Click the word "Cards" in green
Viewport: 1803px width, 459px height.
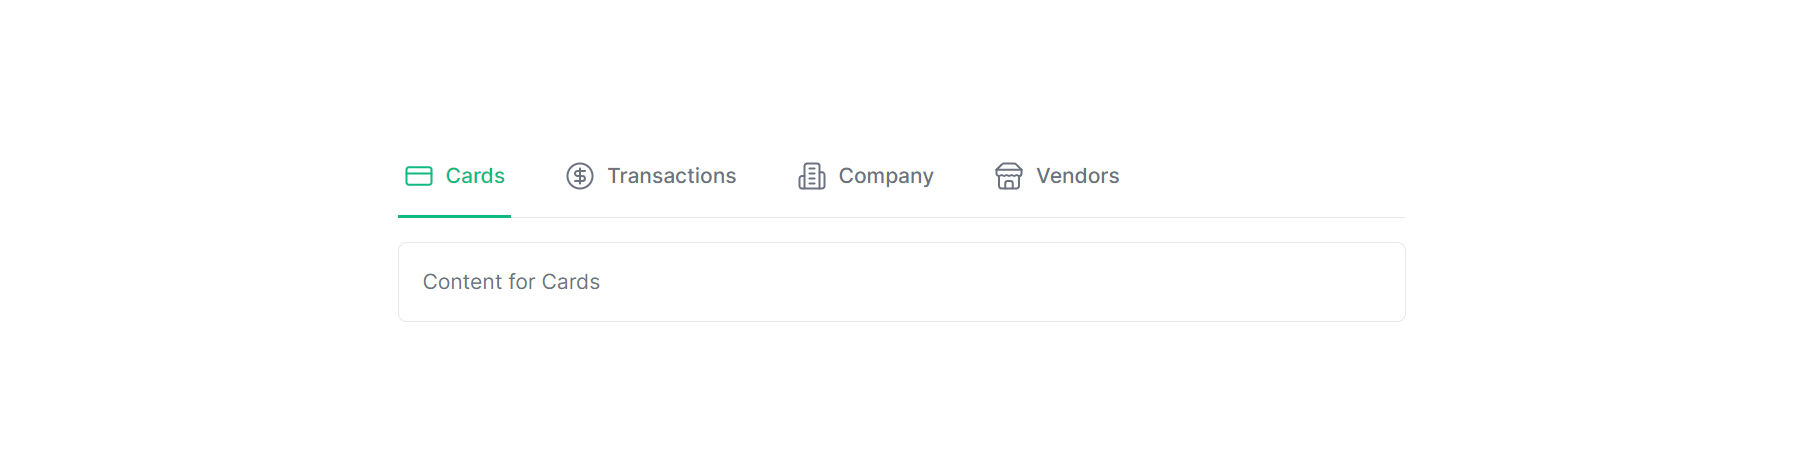point(475,176)
